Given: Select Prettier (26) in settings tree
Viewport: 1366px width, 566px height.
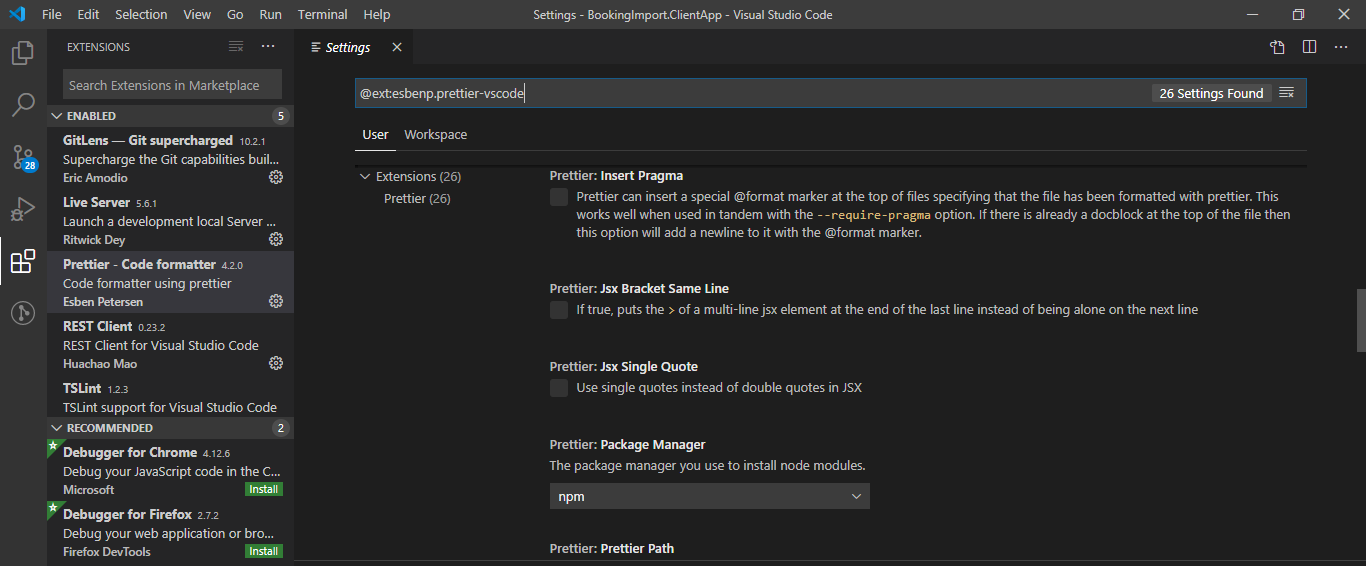Looking at the screenshot, I should (417, 199).
